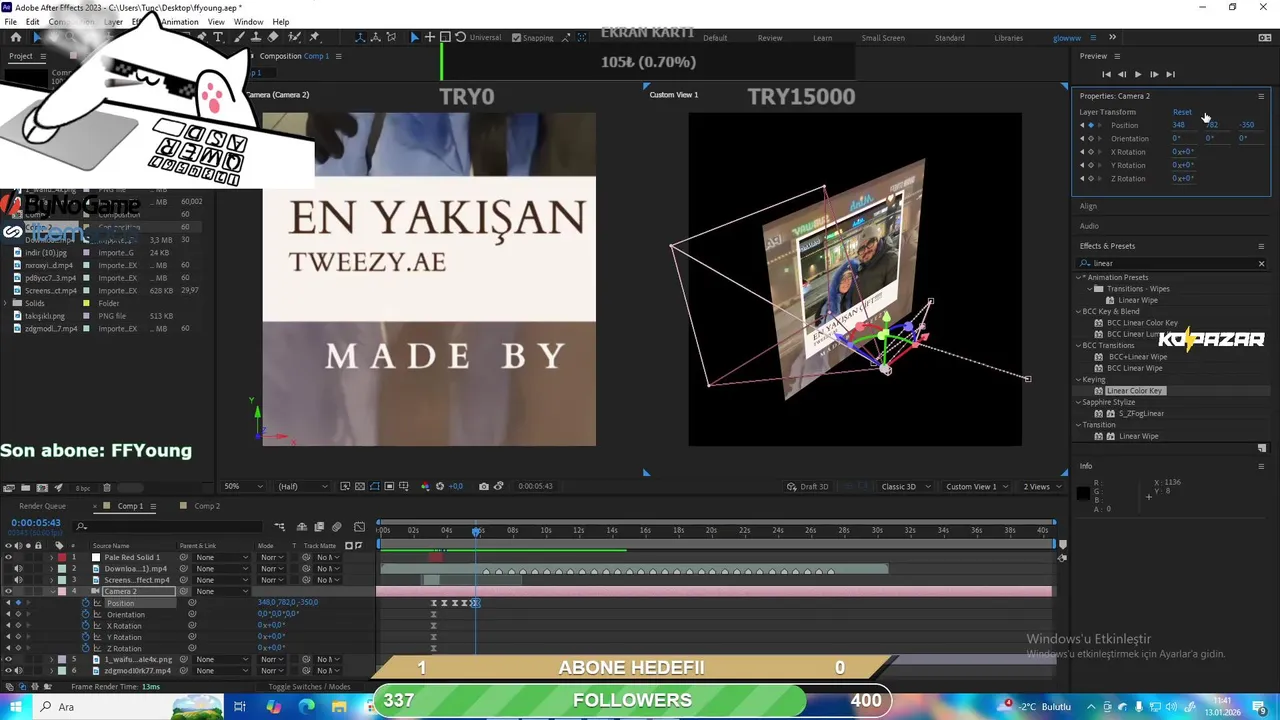Open the 2 Views layout dropdown

[x=1041, y=486]
